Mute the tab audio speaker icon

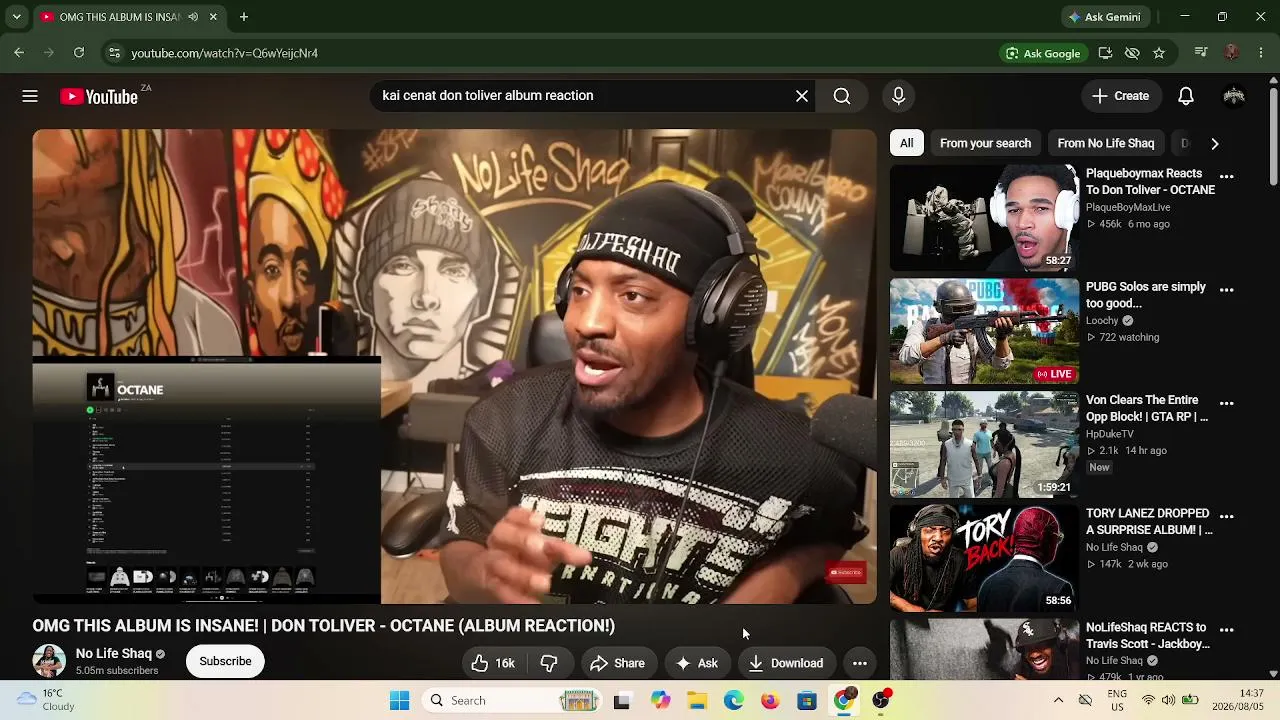coord(193,17)
